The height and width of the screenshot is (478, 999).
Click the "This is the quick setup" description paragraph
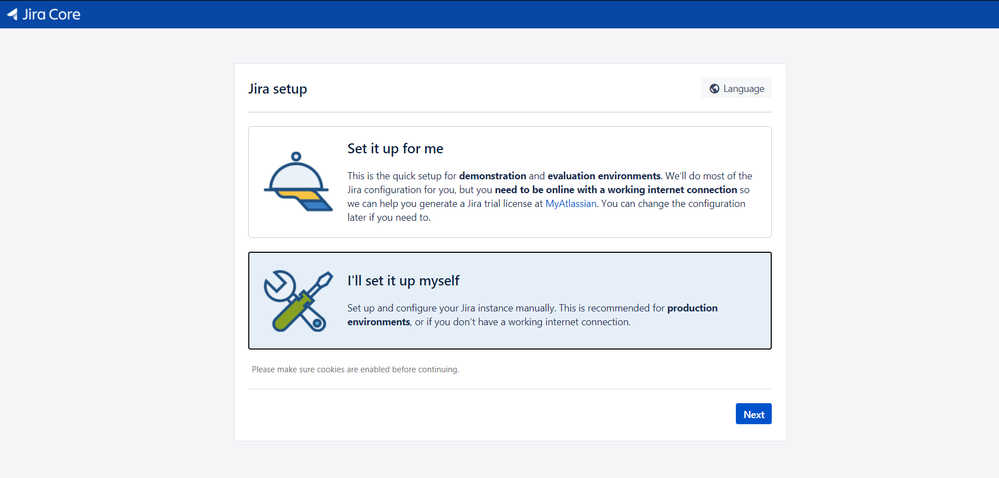(x=550, y=197)
